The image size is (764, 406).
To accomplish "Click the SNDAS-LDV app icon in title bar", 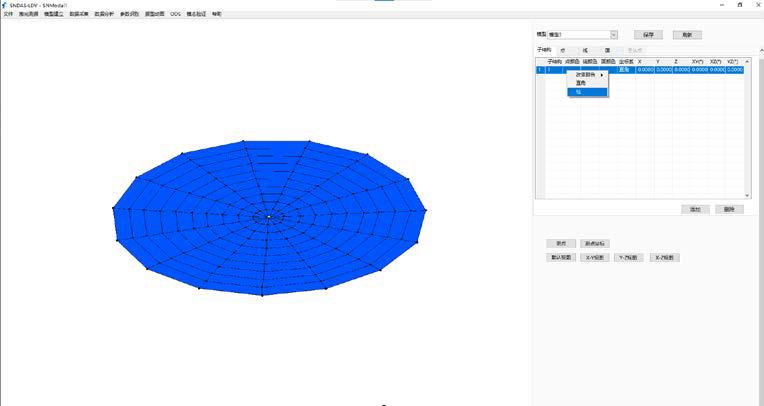I will [5, 5].
